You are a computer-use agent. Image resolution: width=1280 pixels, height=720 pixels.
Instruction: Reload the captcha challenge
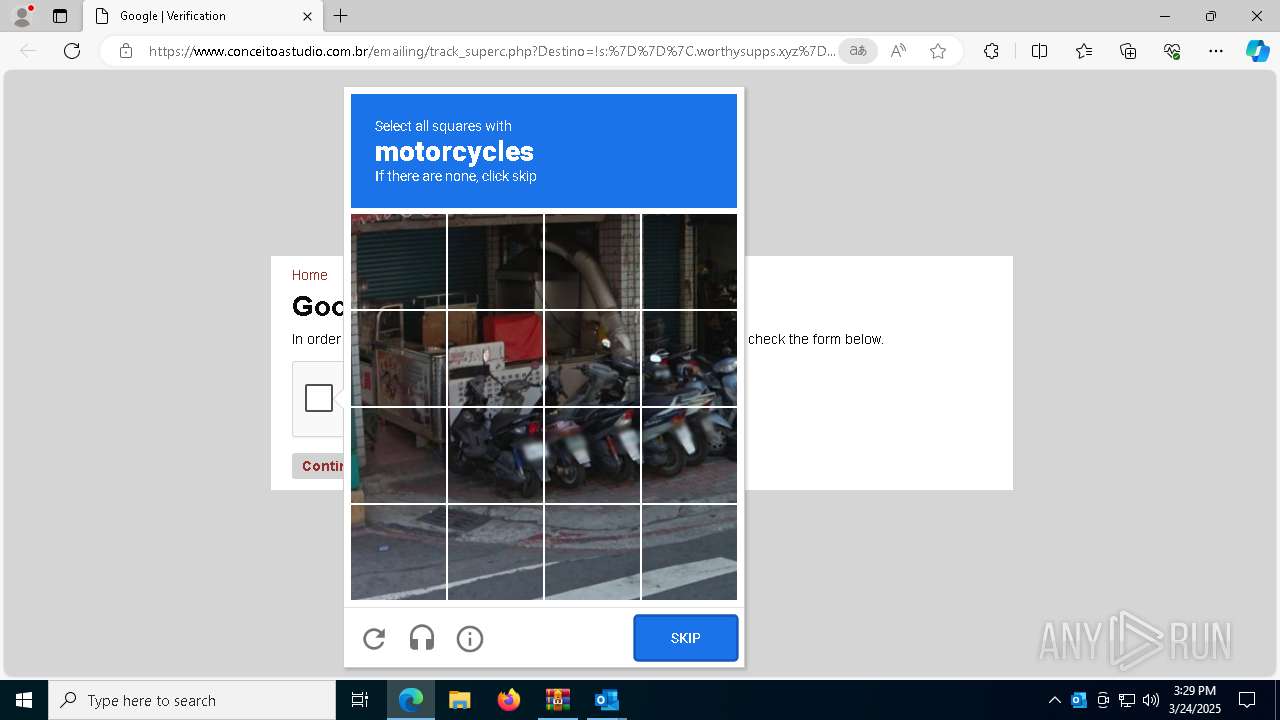pyautogui.click(x=374, y=638)
